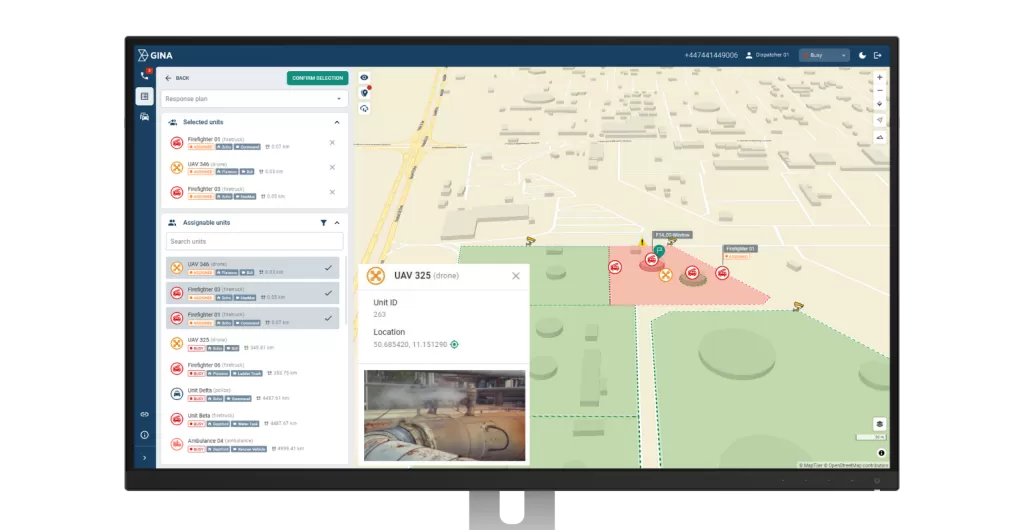Click phone number +447441449006

coord(711,55)
